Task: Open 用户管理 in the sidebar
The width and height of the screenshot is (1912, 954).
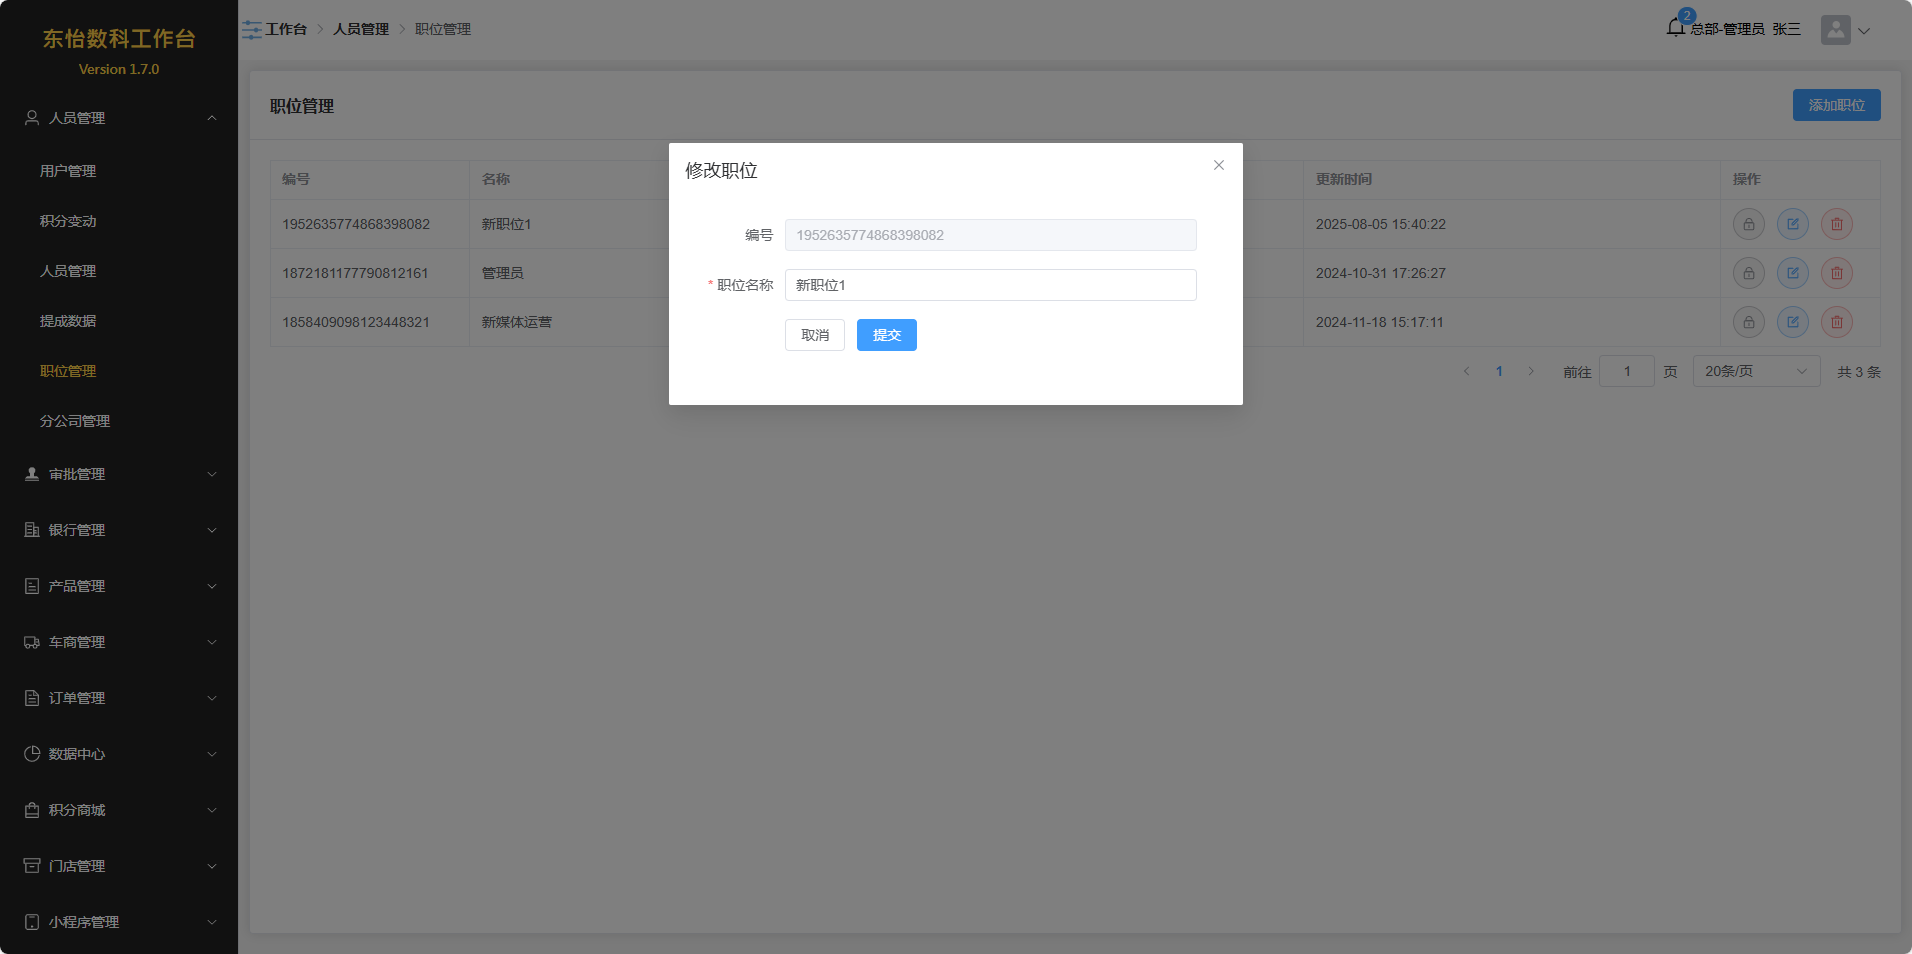Action: tap(68, 171)
